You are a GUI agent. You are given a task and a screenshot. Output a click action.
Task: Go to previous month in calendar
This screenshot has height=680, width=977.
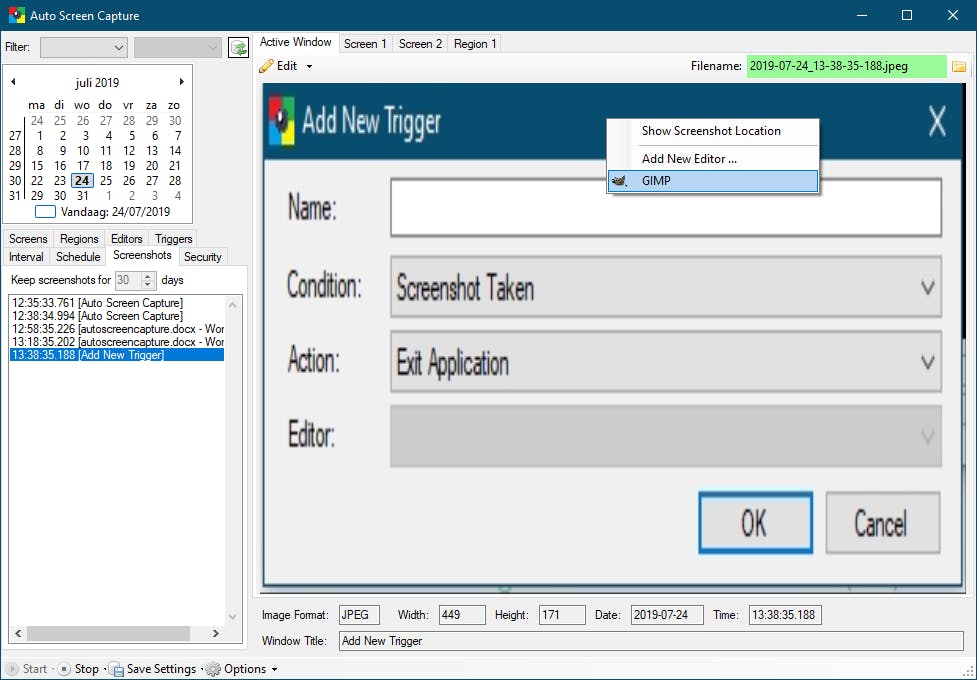click(13, 82)
